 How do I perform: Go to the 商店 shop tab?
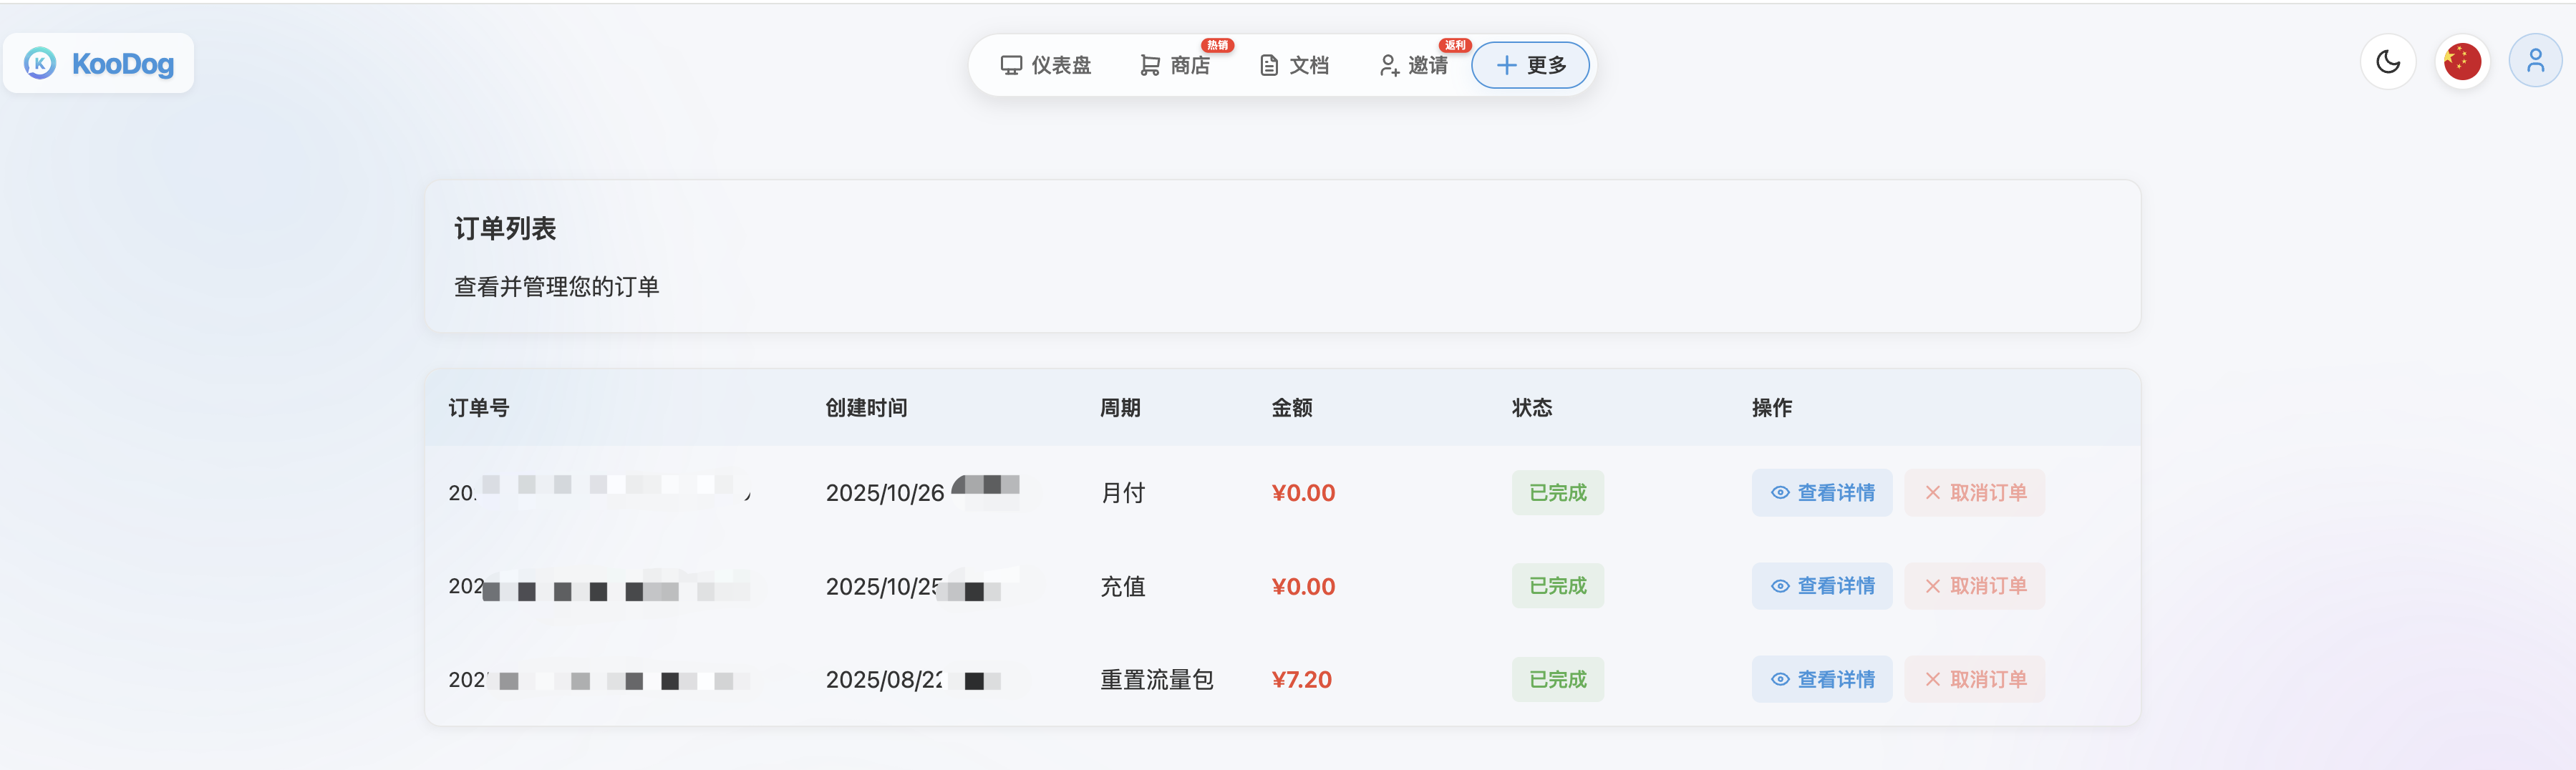(x=1175, y=66)
